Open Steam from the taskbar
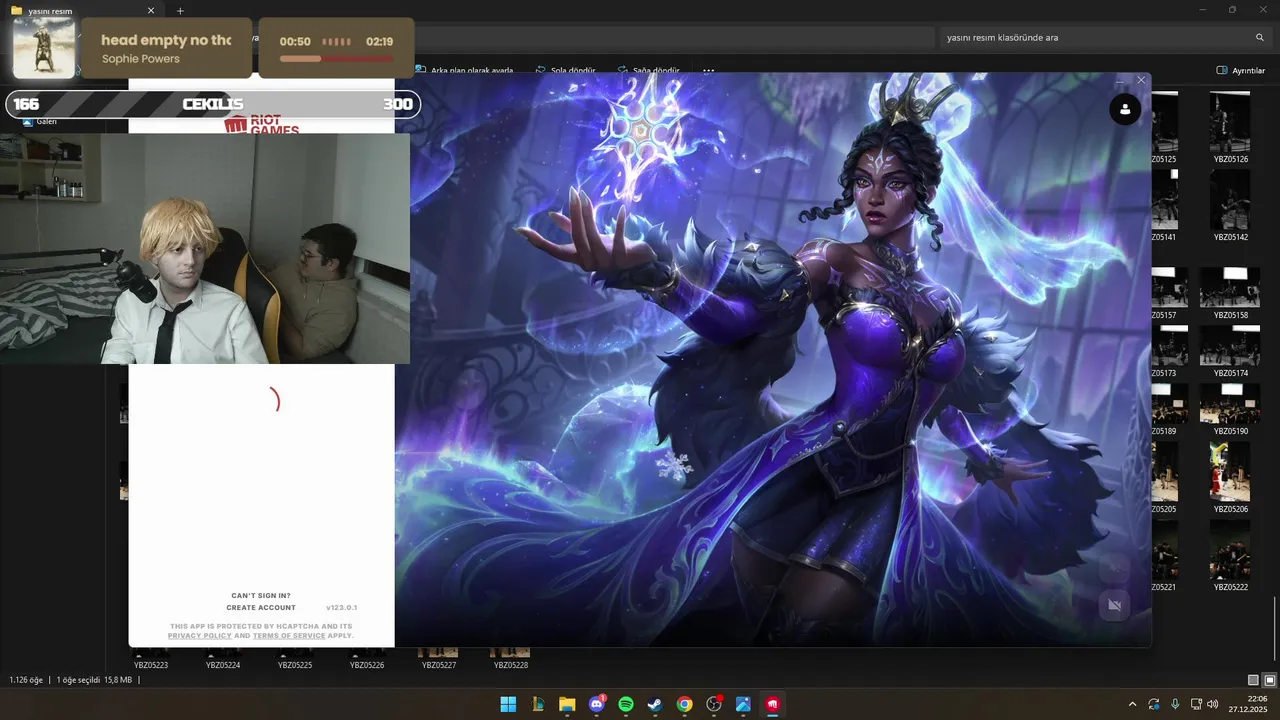Viewport: 1280px width, 720px height. [x=655, y=704]
